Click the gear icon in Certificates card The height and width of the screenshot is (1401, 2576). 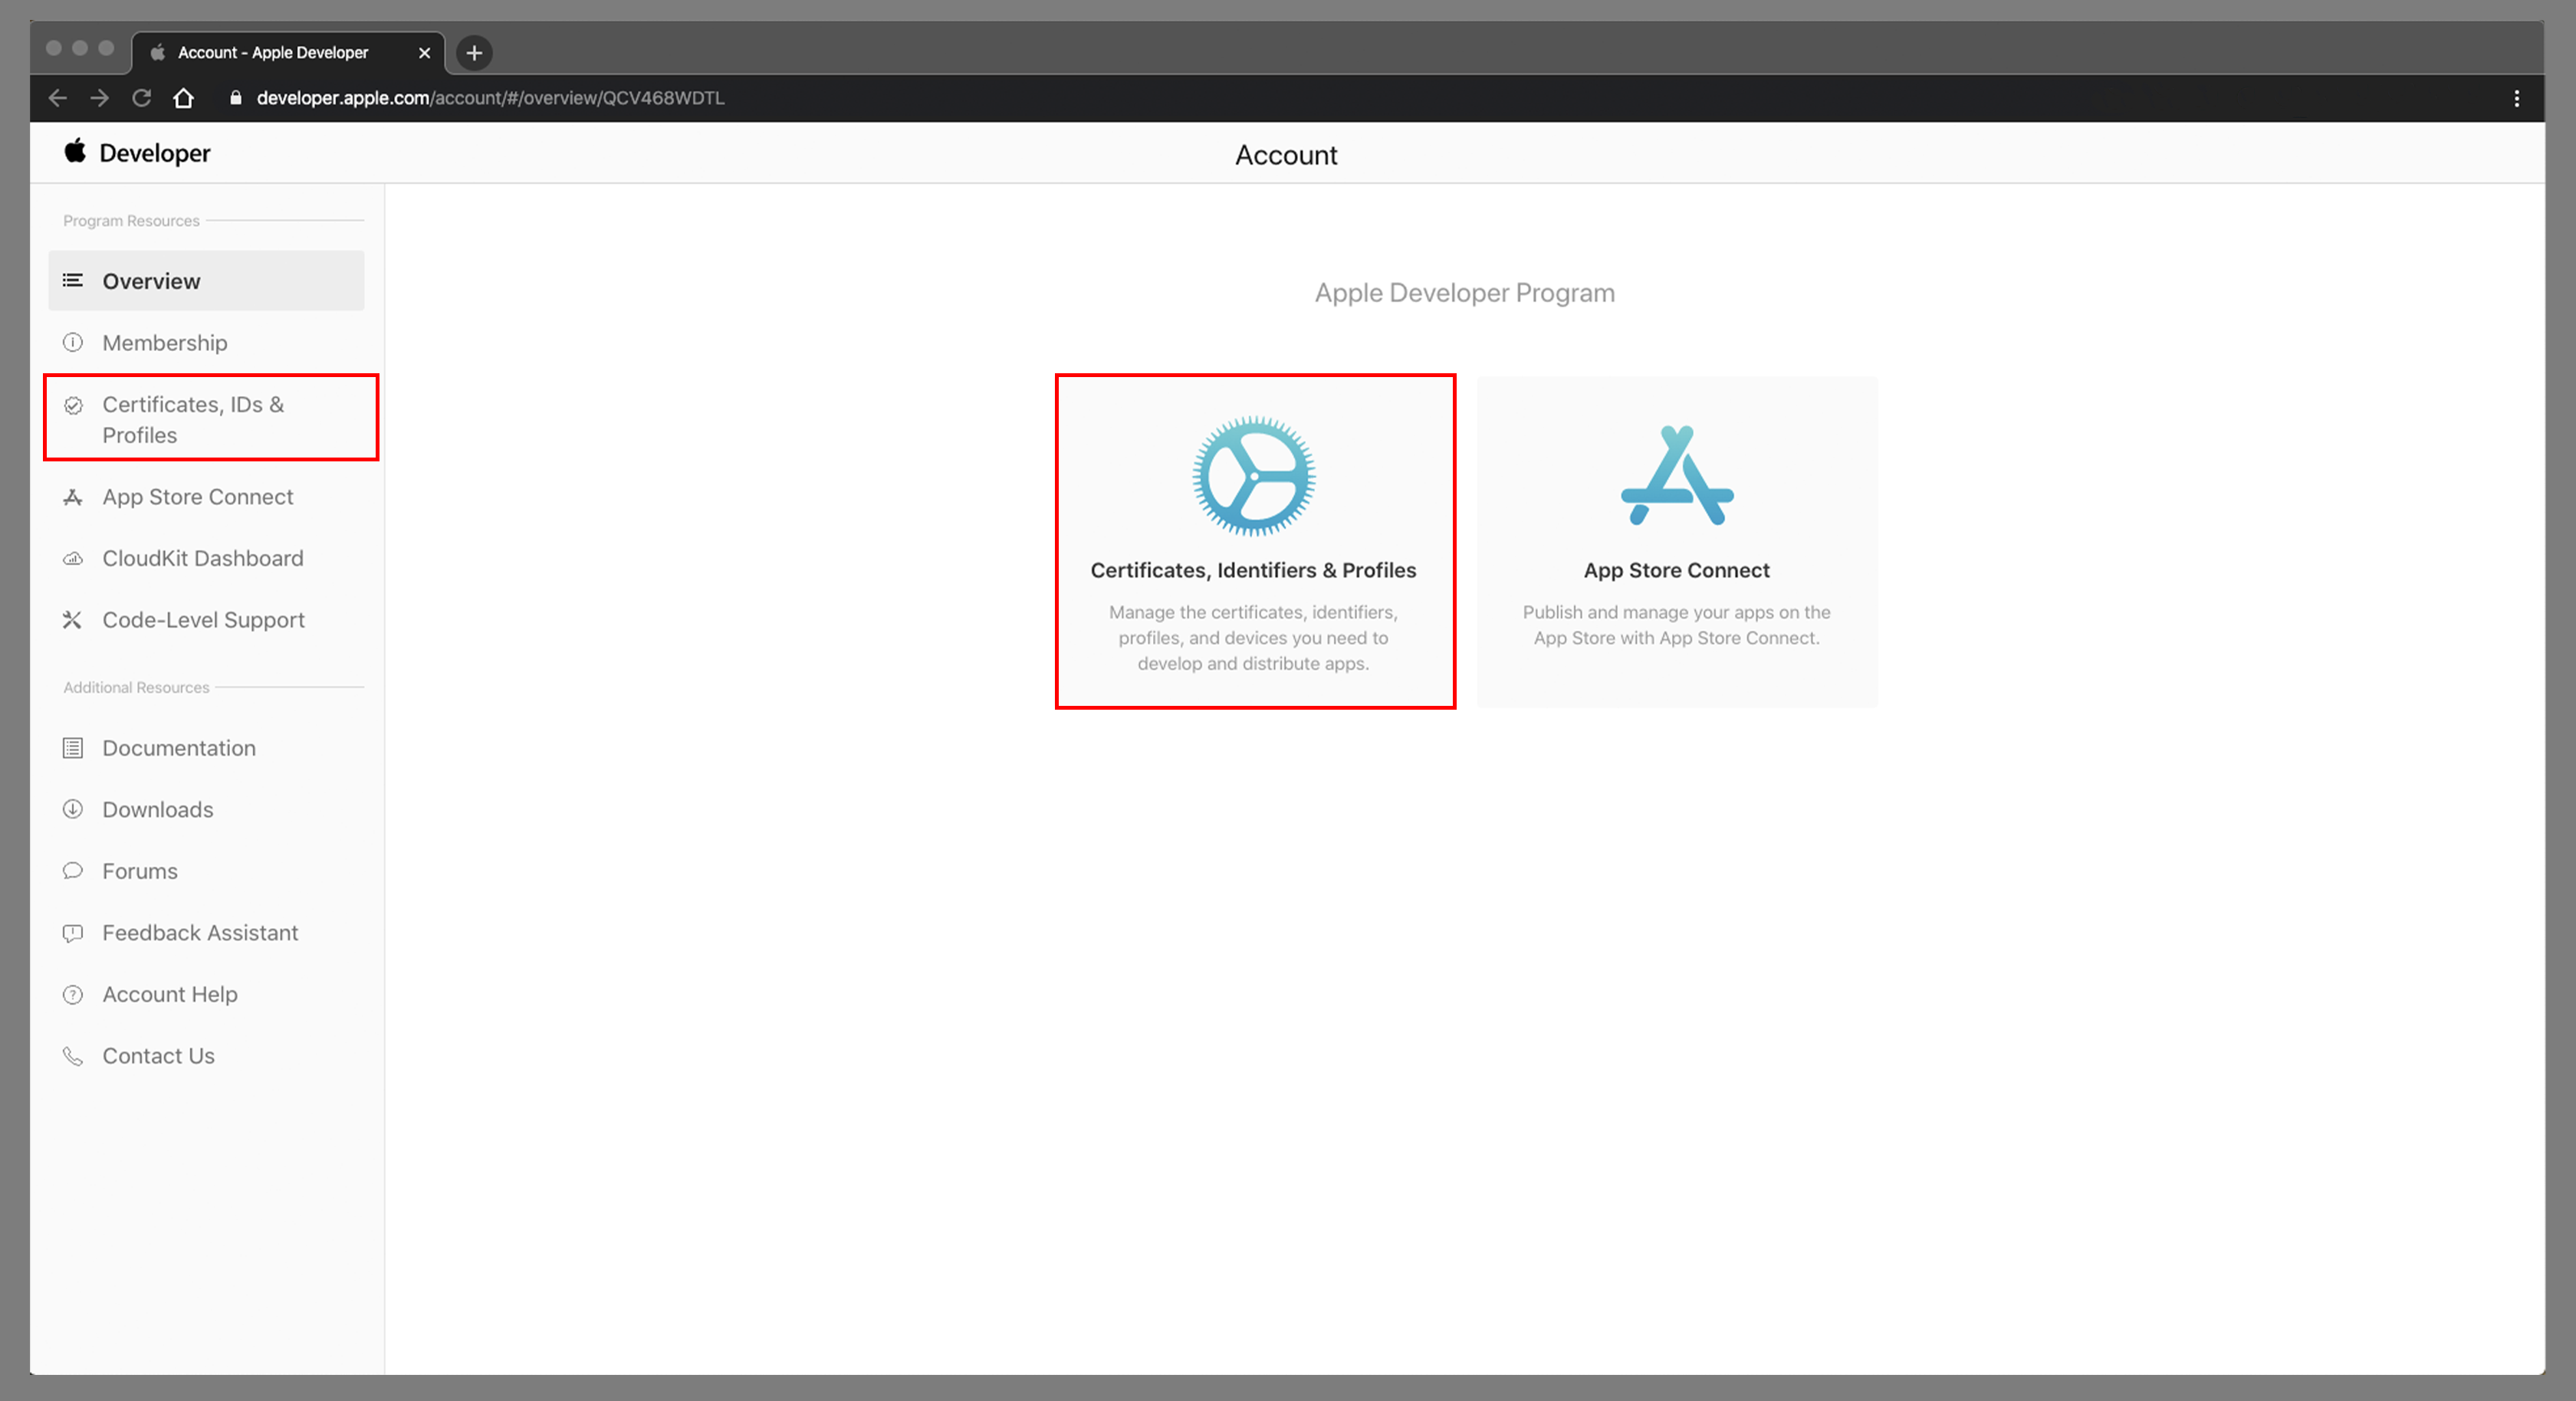point(1253,476)
